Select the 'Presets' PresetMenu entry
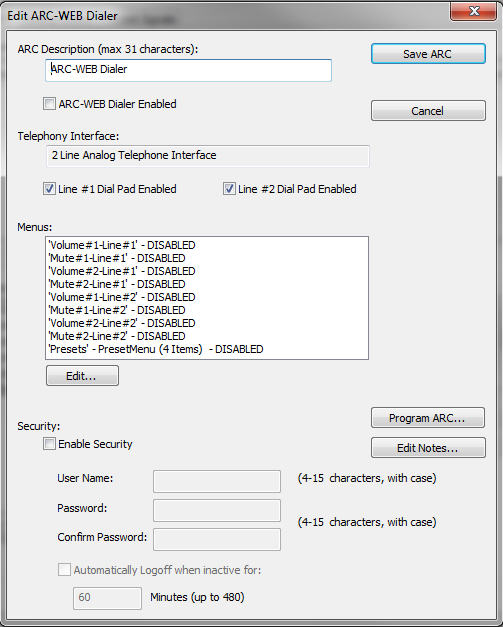The width and height of the screenshot is (503, 627). (207, 349)
